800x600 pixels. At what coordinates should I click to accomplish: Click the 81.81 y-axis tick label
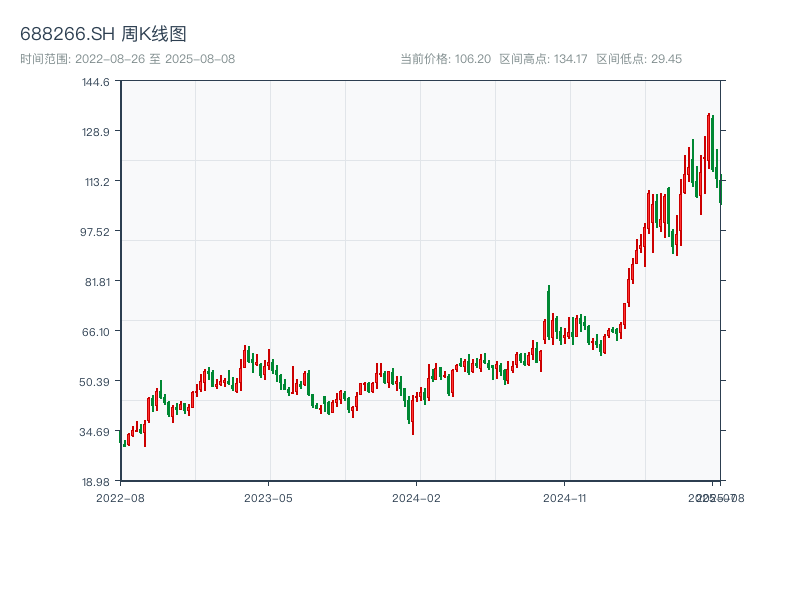[96, 282]
